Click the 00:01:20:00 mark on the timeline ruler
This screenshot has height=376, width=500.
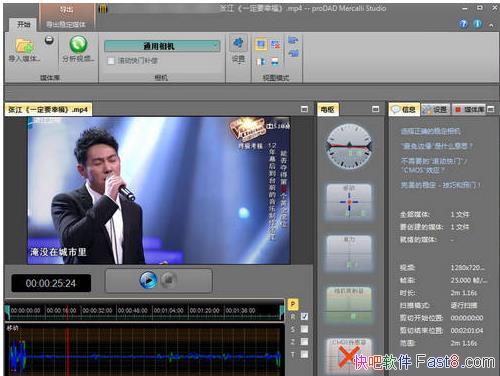click(204, 311)
